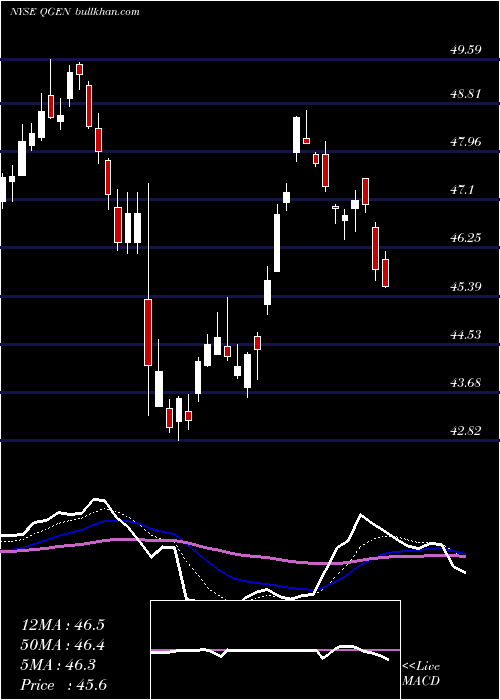
Task: Click the 48.81 price level label
Action: click(x=465, y=94)
